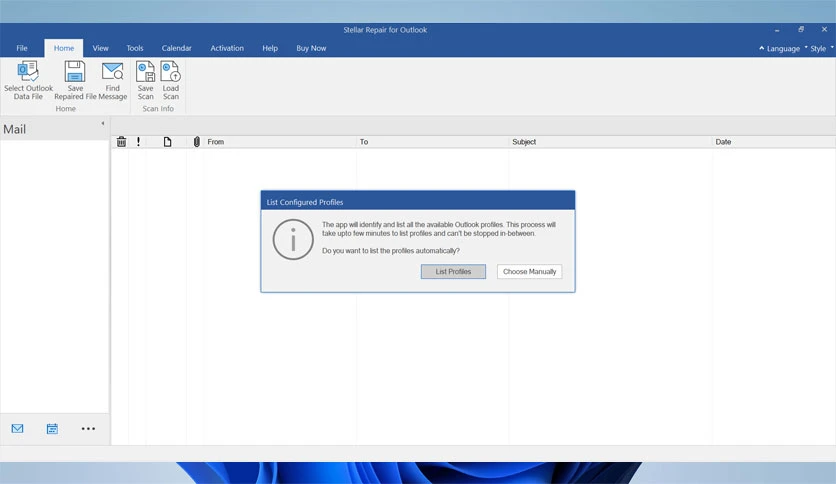Click Load Scan icon

pyautogui.click(x=171, y=71)
